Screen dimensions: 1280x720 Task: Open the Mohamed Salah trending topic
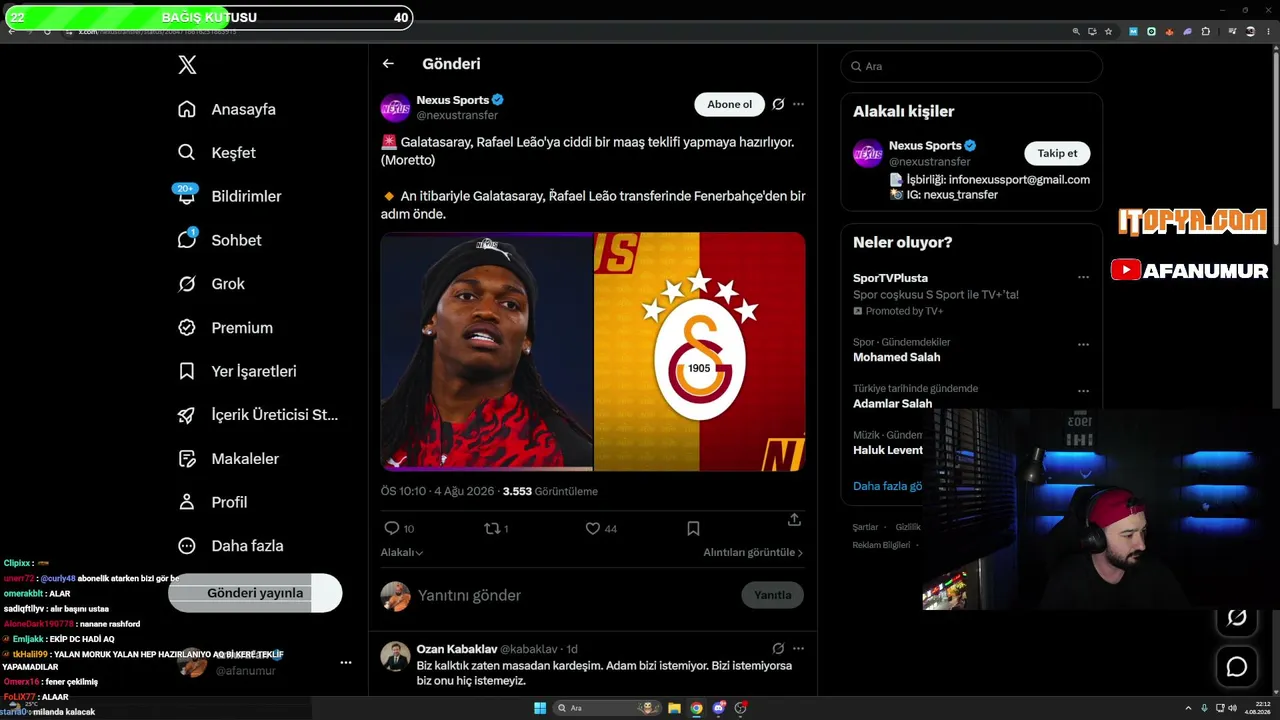pyautogui.click(x=896, y=357)
